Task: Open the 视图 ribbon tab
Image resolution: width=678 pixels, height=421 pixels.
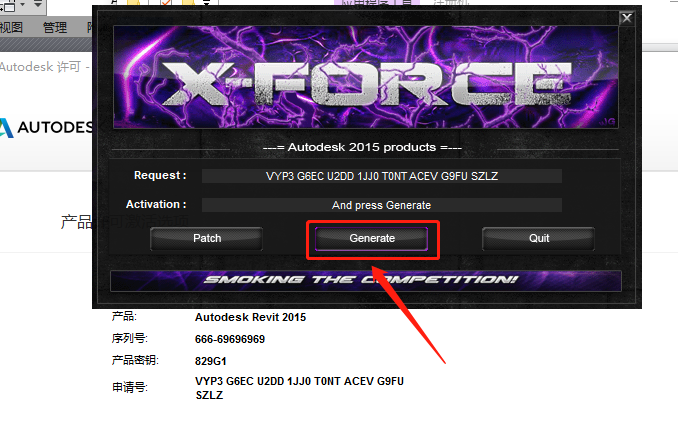Action: pyautogui.click(x=11, y=28)
